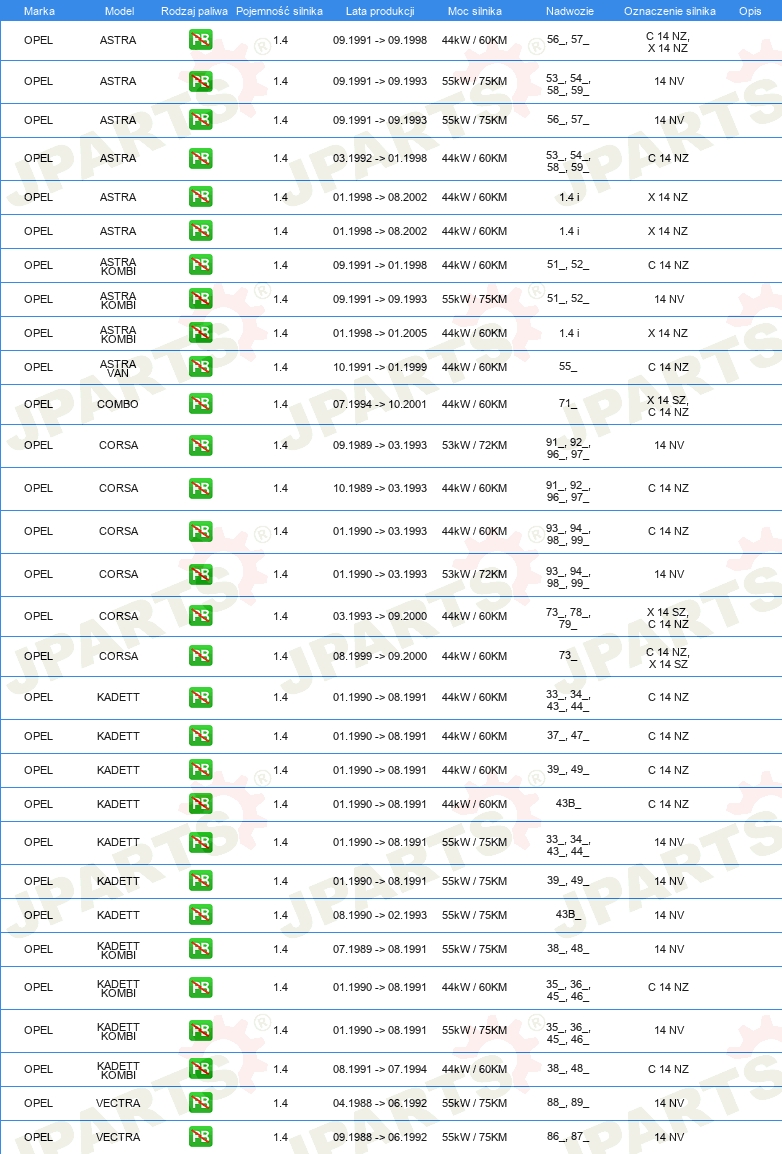Viewport: 782px width, 1154px height.
Task: Select fuel icon for Astra 55kW with body 53_, 54_, 58_, 59_
Action: 200,81
